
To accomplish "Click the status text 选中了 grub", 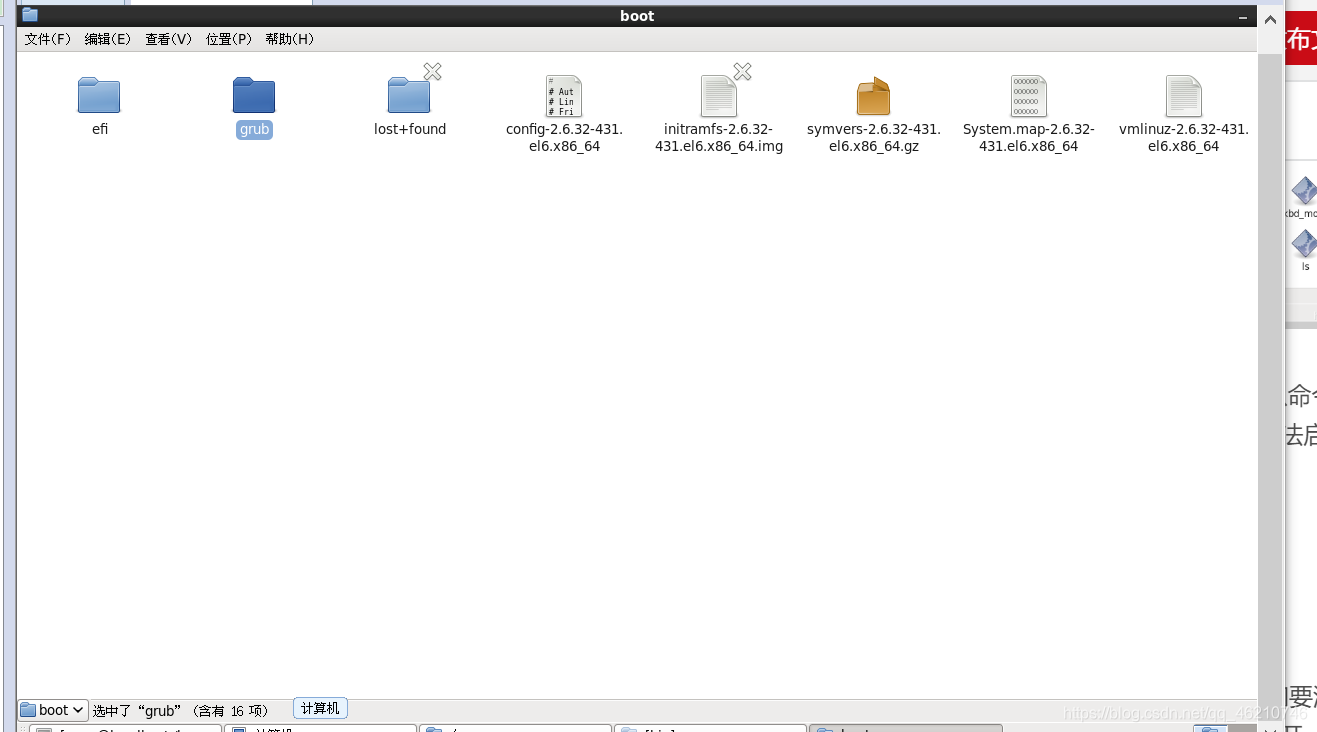I will (x=180, y=710).
